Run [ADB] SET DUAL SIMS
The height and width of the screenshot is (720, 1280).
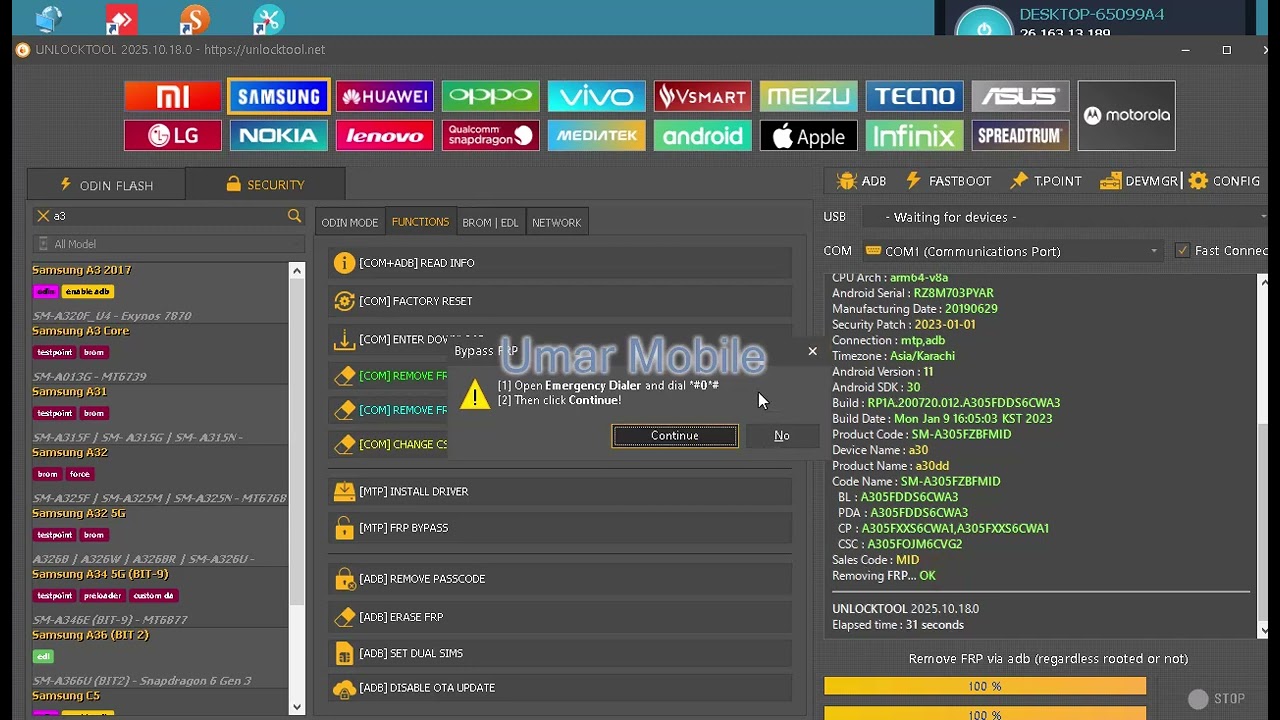coord(560,653)
